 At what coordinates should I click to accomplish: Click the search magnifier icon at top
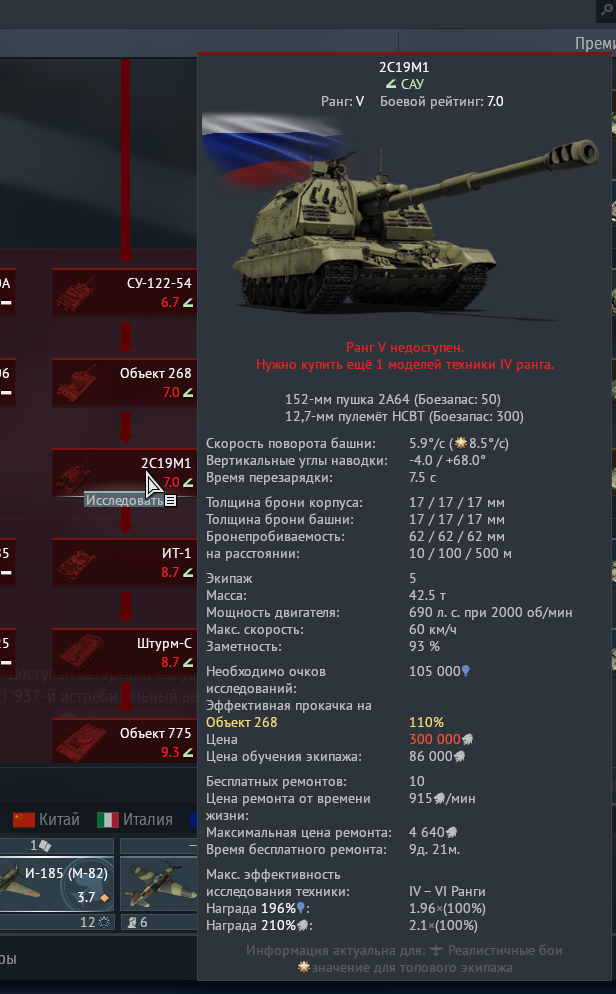click(606, 11)
